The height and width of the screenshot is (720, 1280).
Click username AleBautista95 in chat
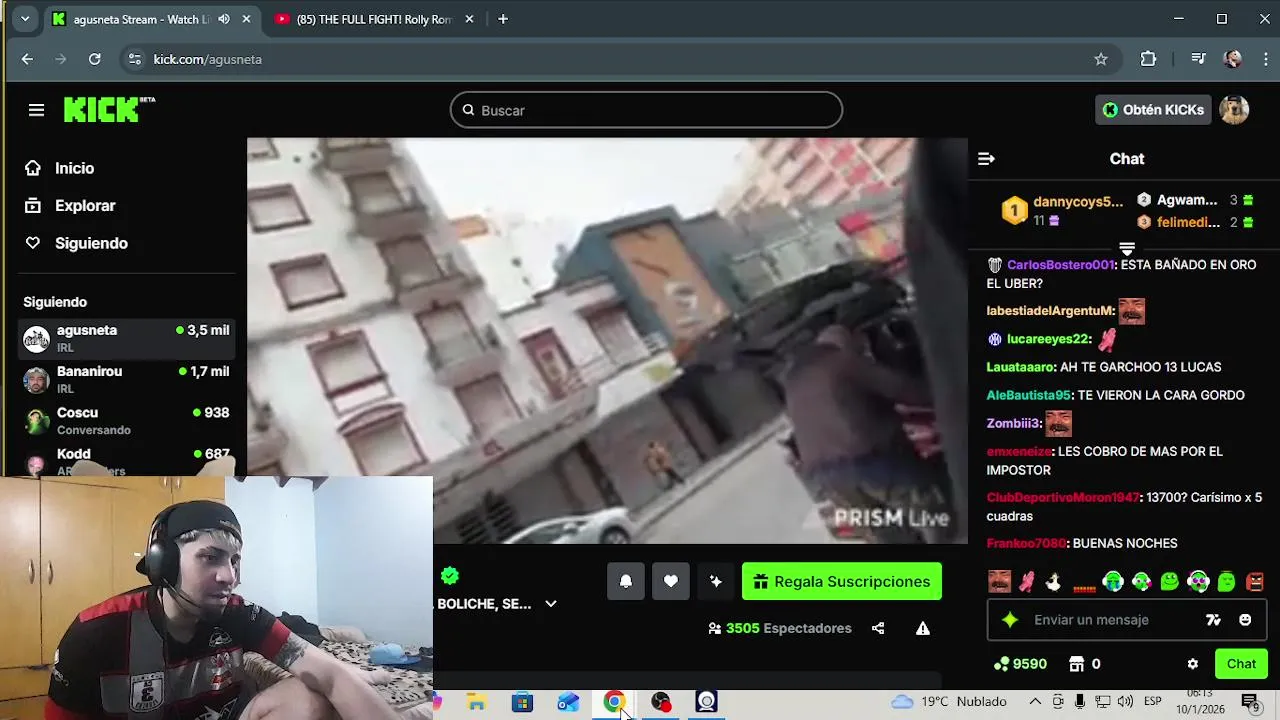coord(1029,395)
